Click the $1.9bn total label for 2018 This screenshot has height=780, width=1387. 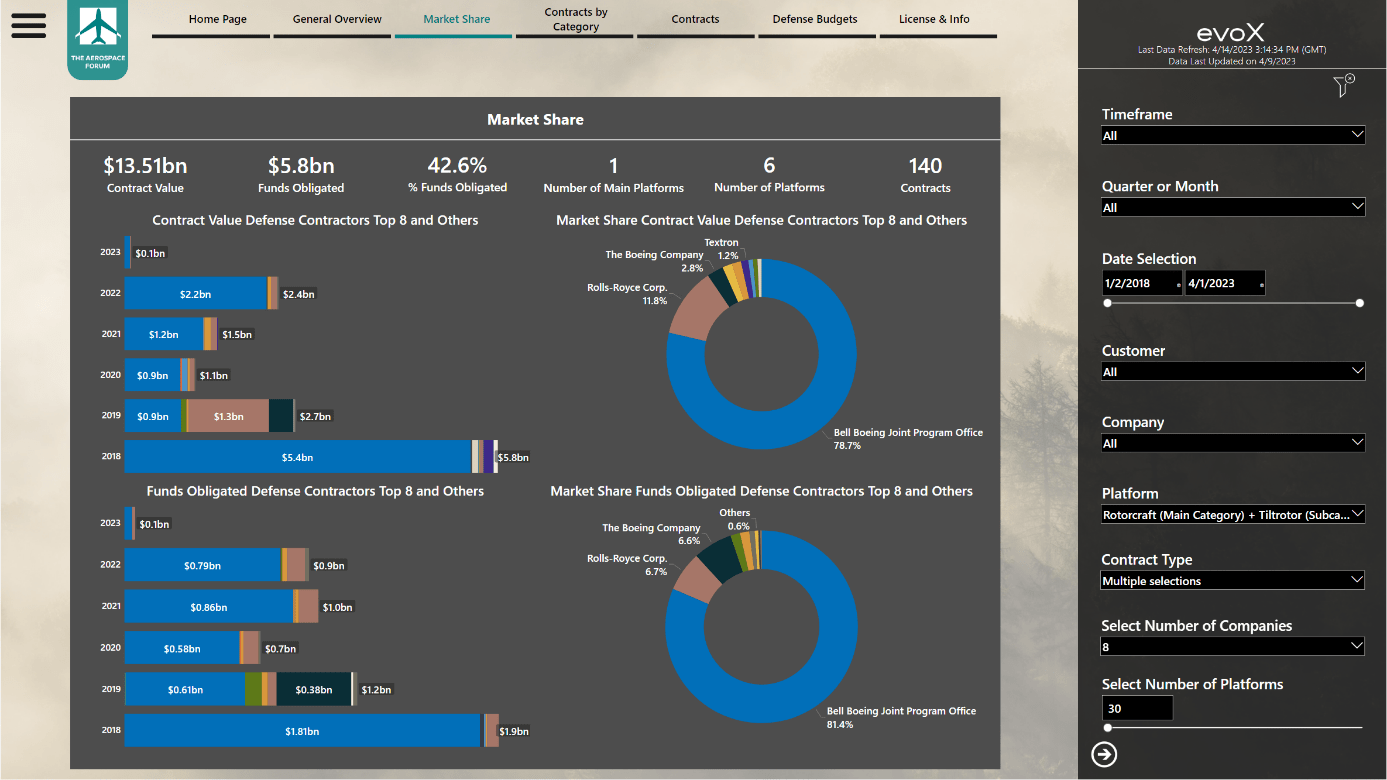pos(514,731)
